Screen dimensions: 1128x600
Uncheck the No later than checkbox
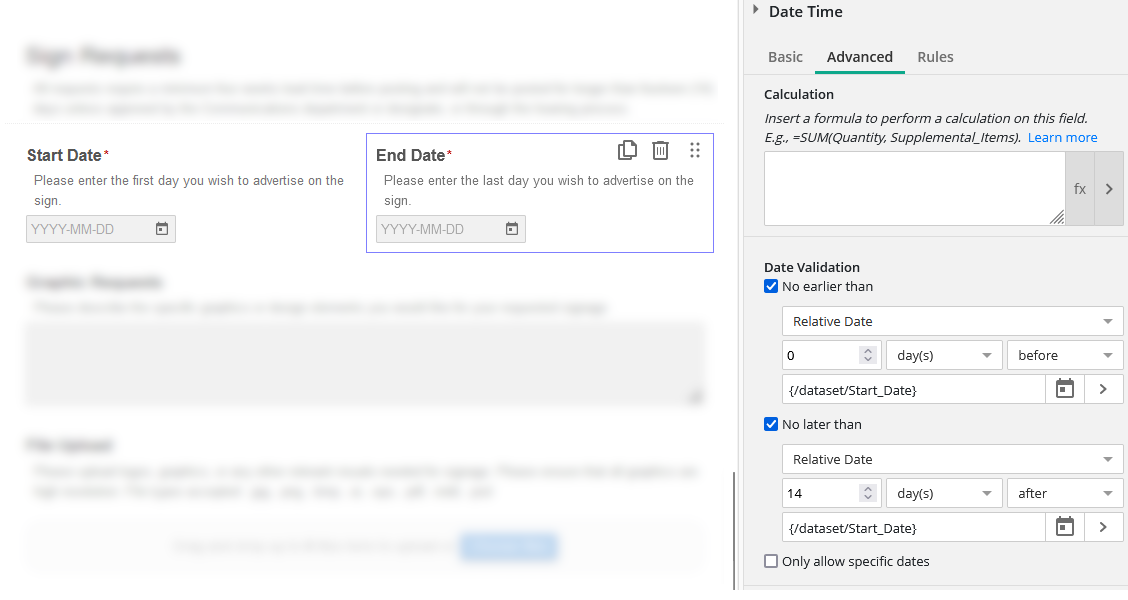771,424
